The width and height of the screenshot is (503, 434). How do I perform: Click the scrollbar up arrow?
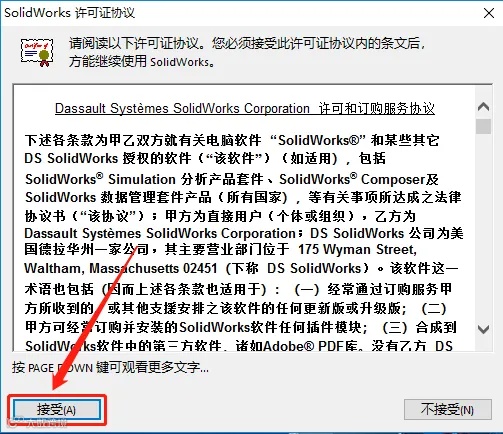point(483,107)
